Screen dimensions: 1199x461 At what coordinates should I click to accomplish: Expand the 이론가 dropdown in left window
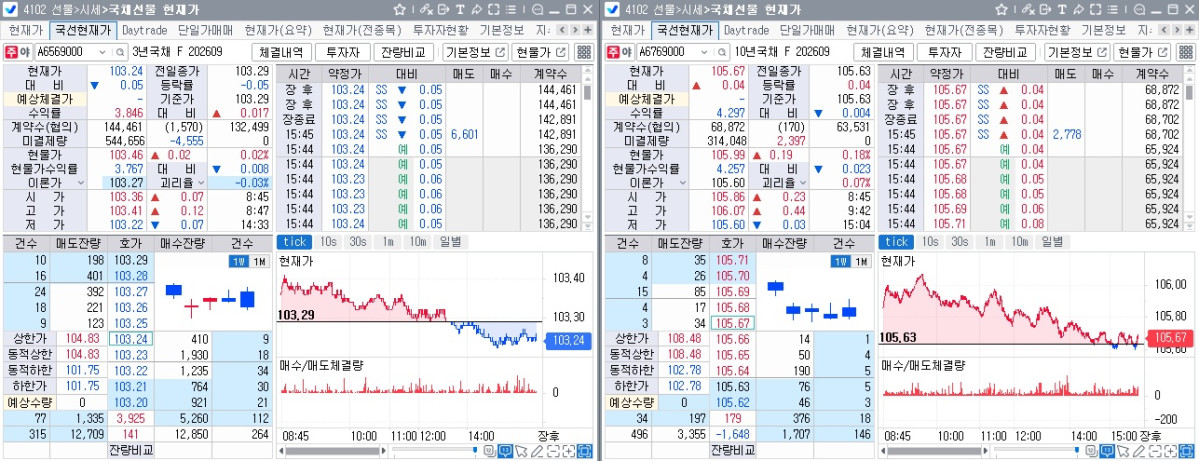[x=80, y=183]
